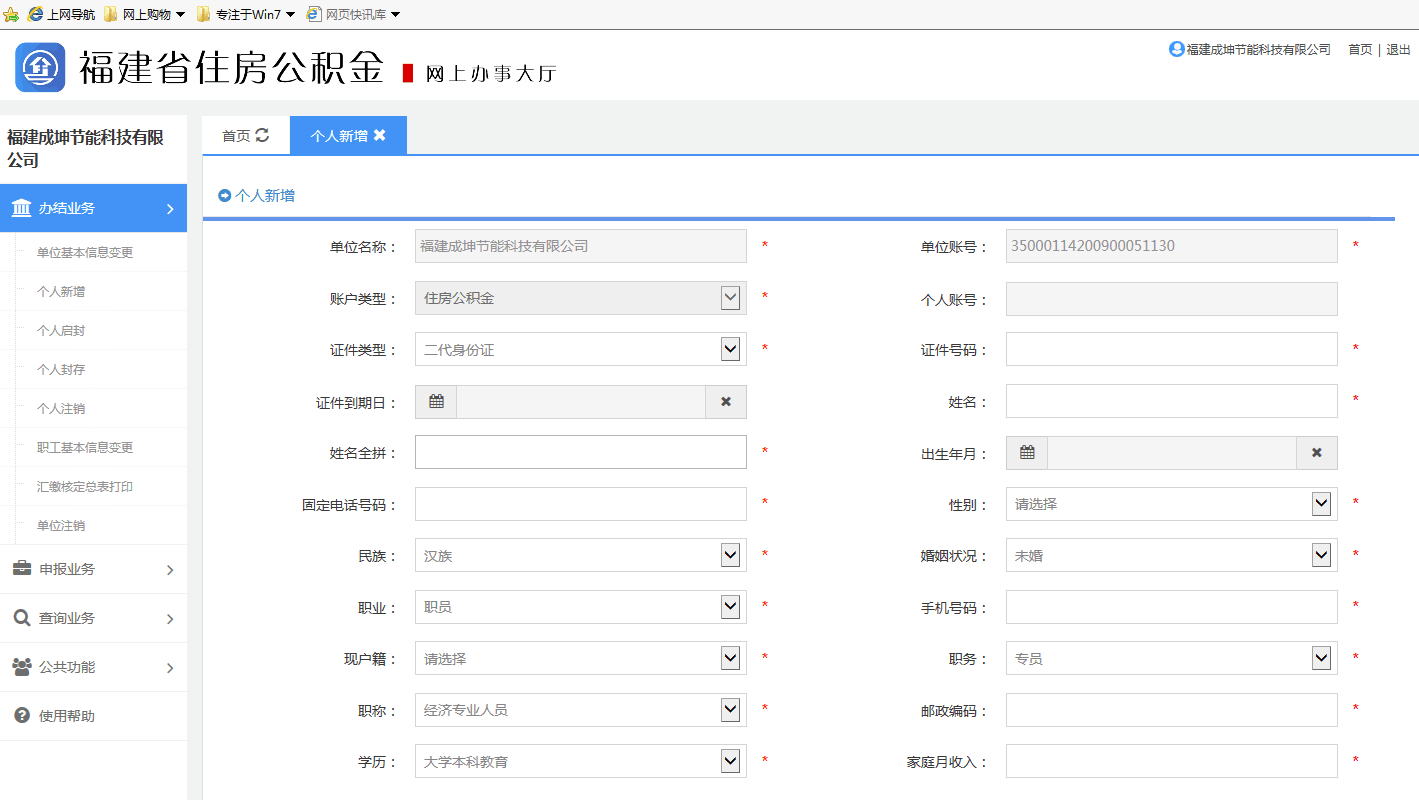This screenshot has height=800, width=1419.
Task: Open the 使用帮助 menu item
Action: (93, 716)
